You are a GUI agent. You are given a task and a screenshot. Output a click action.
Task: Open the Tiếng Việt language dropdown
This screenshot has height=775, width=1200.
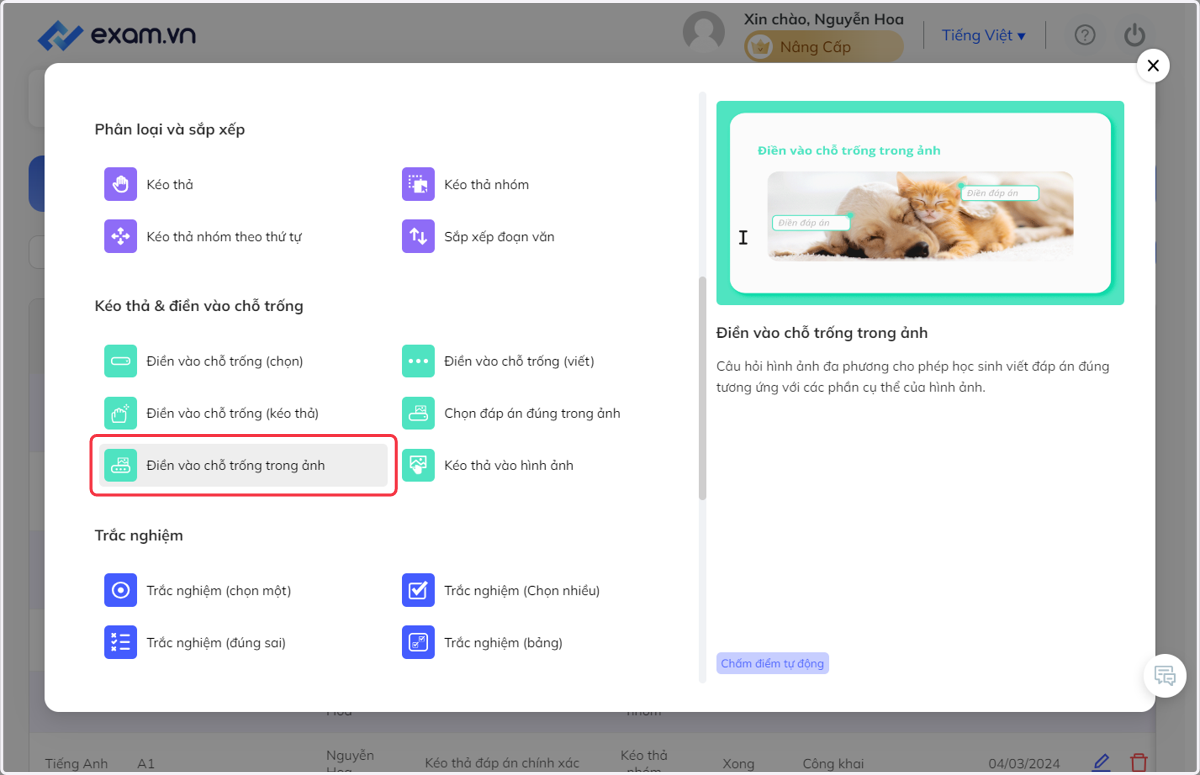(984, 35)
